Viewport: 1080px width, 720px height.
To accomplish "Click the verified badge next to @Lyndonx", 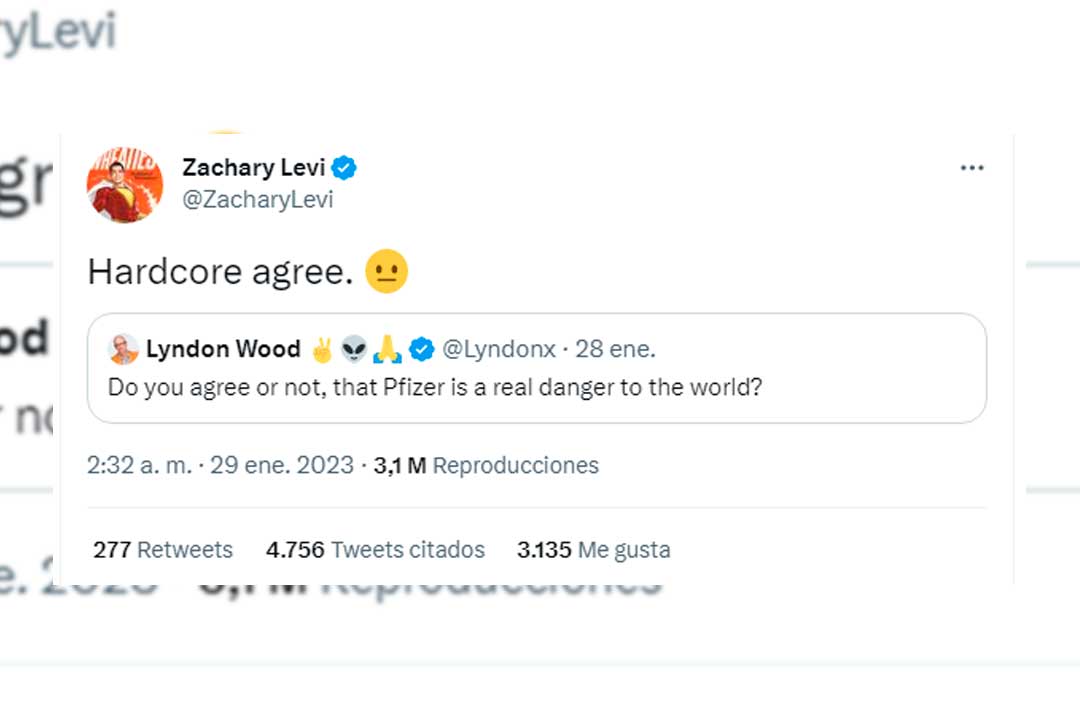I will [422, 349].
